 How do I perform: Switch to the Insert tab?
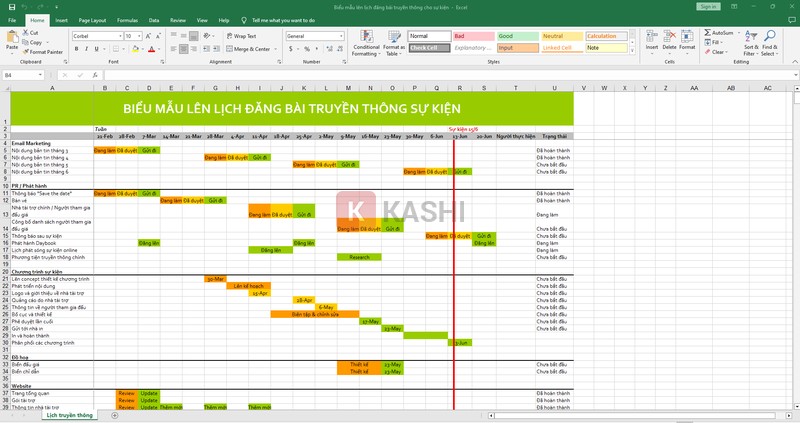click(x=61, y=20)
